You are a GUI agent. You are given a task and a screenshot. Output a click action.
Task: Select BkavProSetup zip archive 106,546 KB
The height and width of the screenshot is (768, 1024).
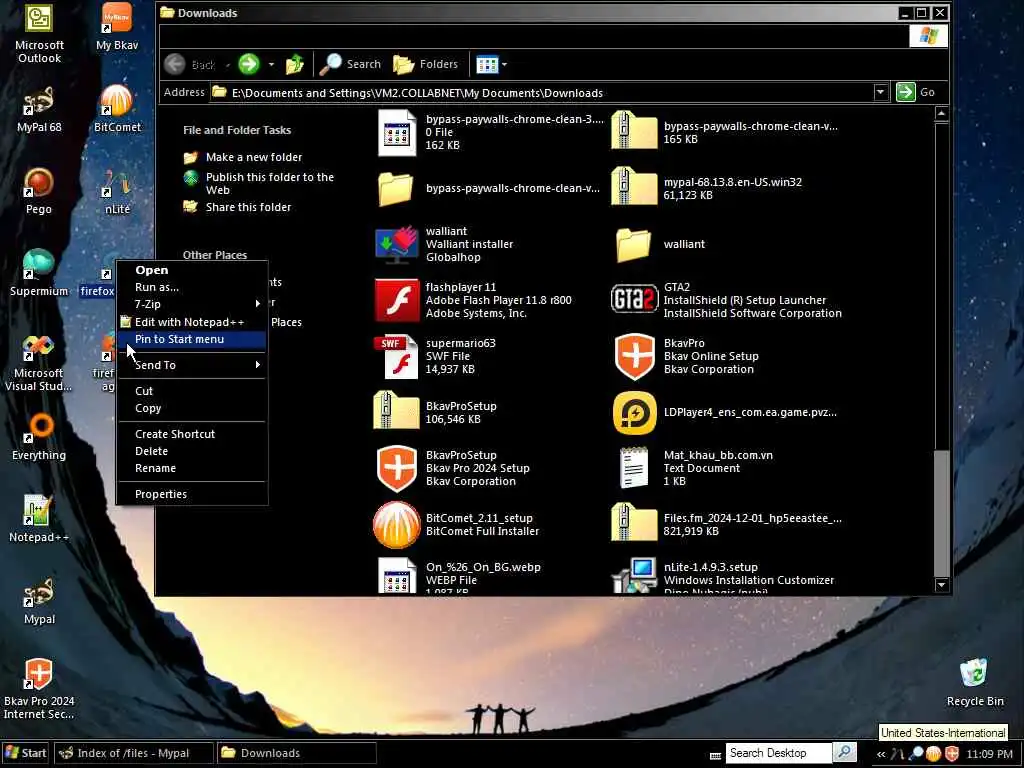436,412
